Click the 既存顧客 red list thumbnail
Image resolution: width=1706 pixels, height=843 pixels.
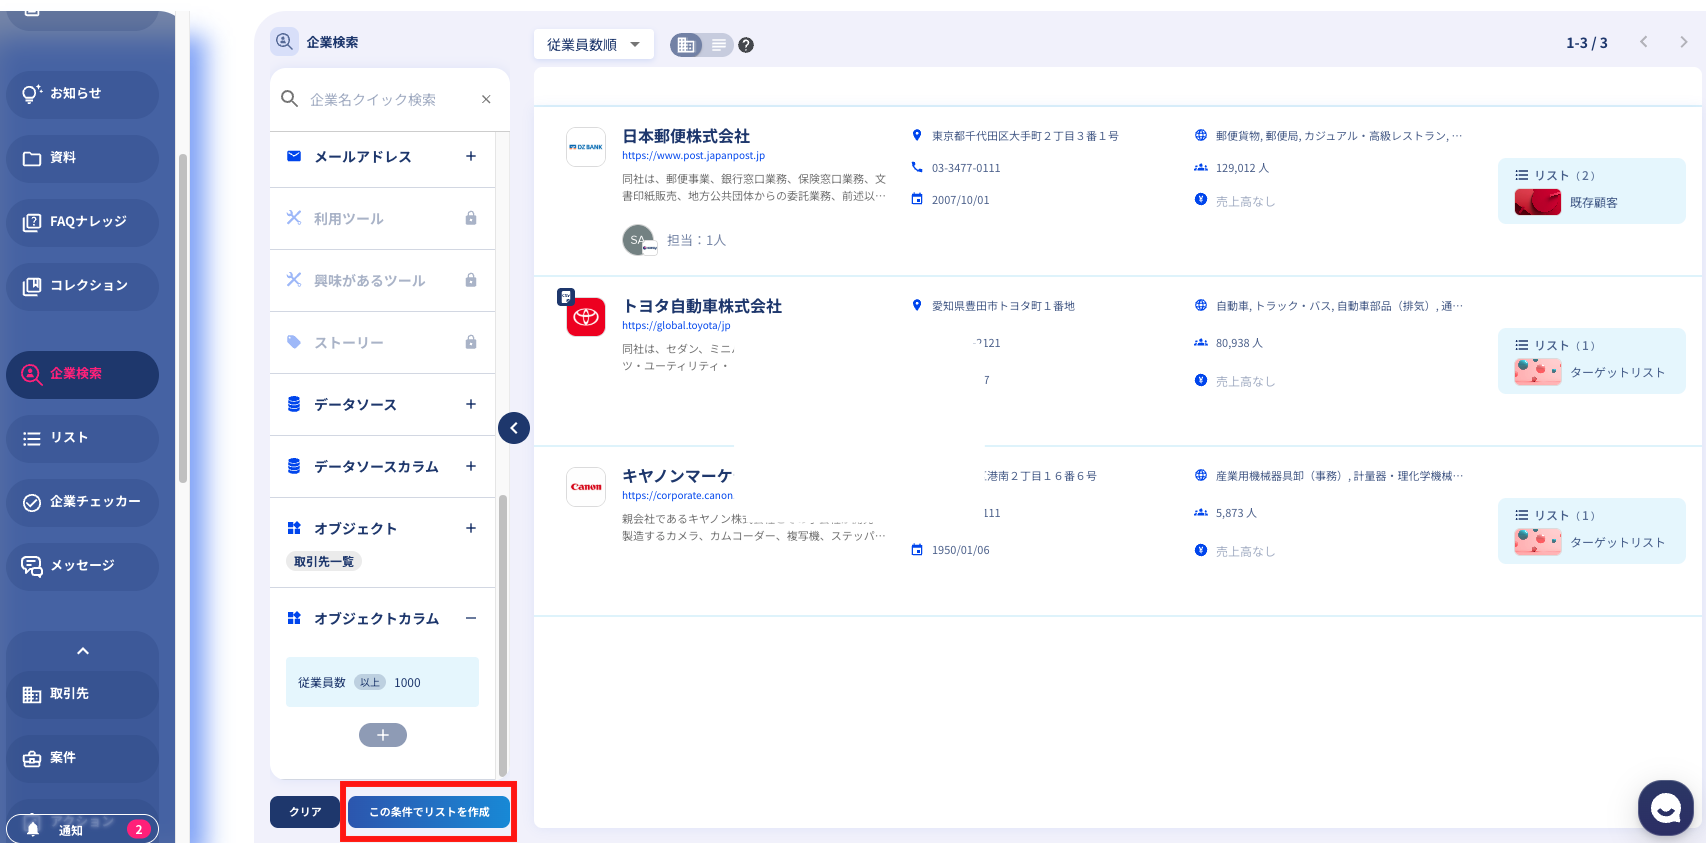coord(1538,202)
